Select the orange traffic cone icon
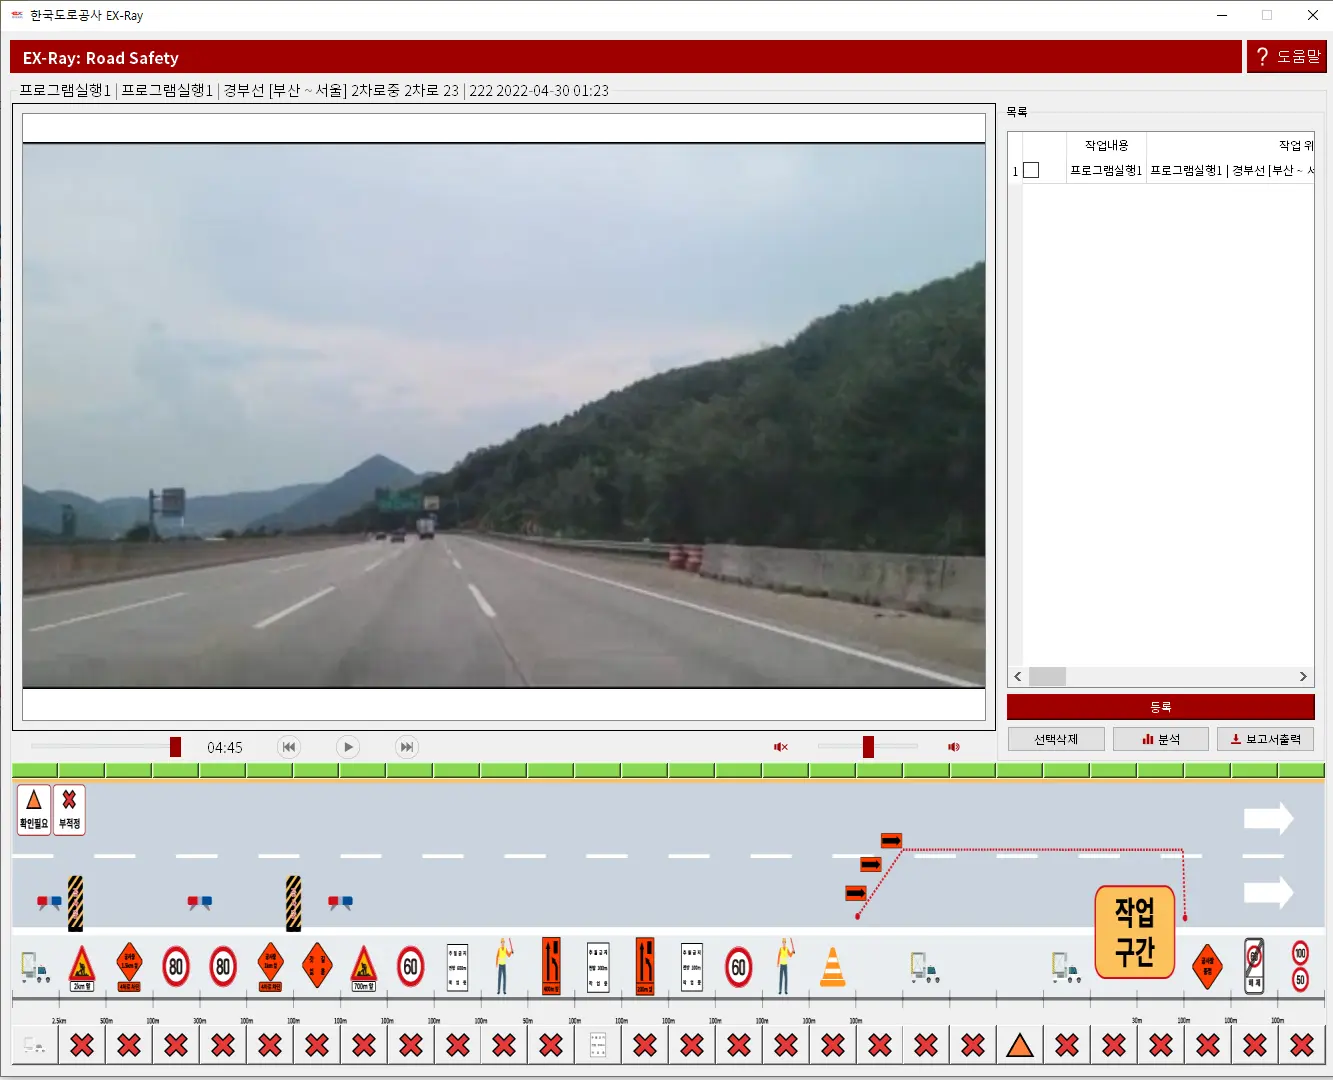Image resolution: width=1333 pixels, height=1080 pixels. 832,967
